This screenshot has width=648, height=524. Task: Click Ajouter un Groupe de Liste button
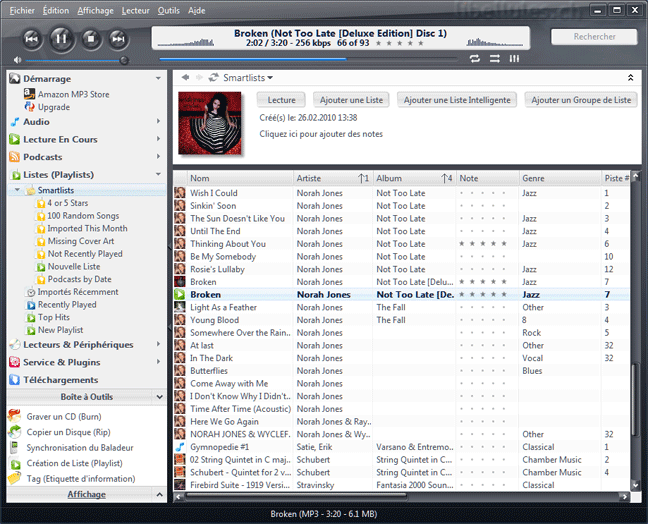pos(581,100)
